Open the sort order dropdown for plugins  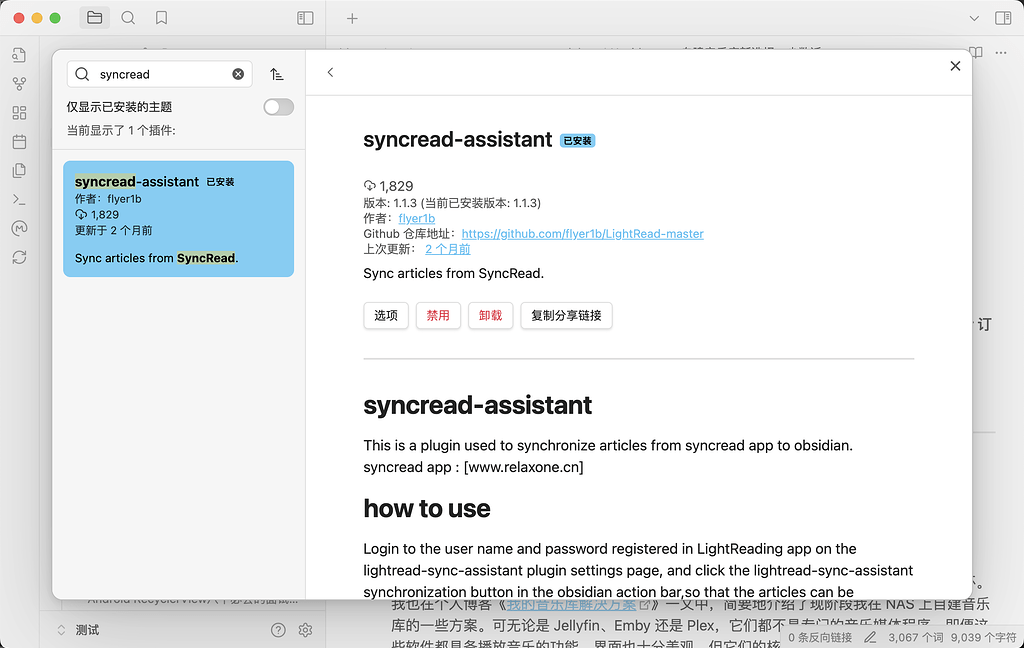tap(277, 74)
